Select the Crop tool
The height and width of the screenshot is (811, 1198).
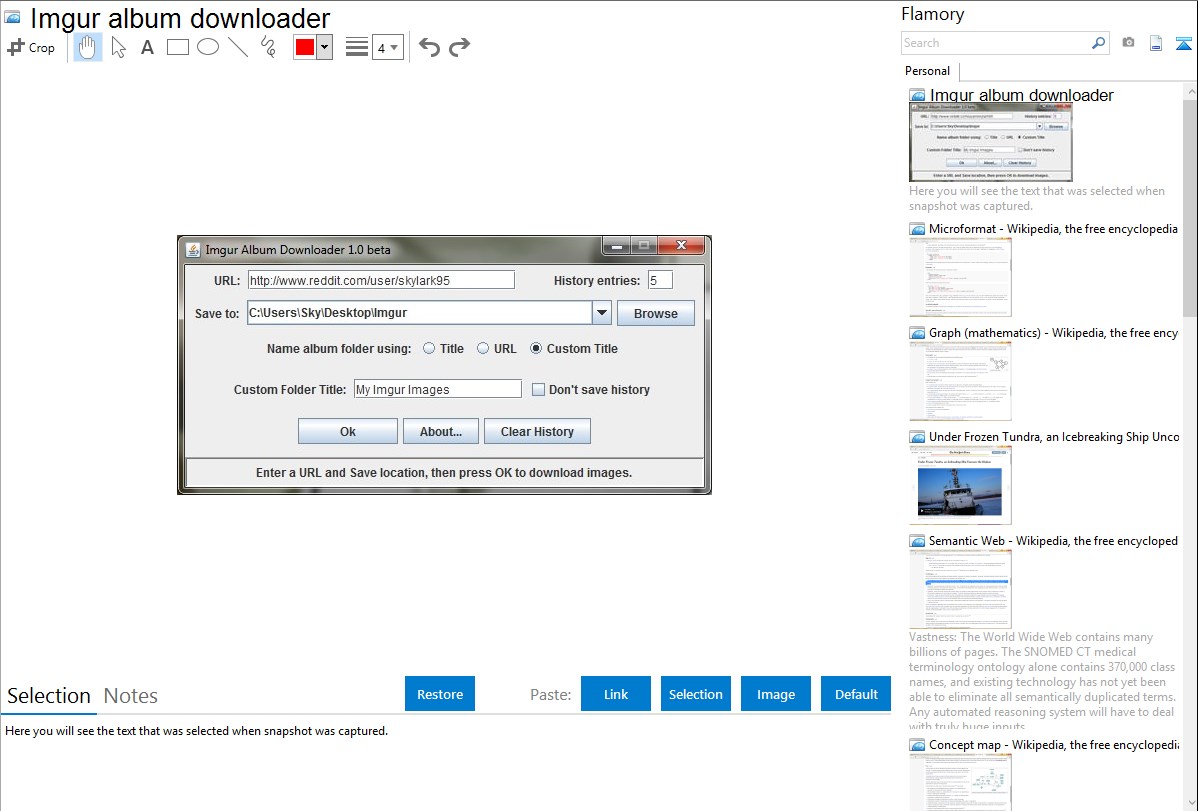pyautogui.click(x=31, y=47)
